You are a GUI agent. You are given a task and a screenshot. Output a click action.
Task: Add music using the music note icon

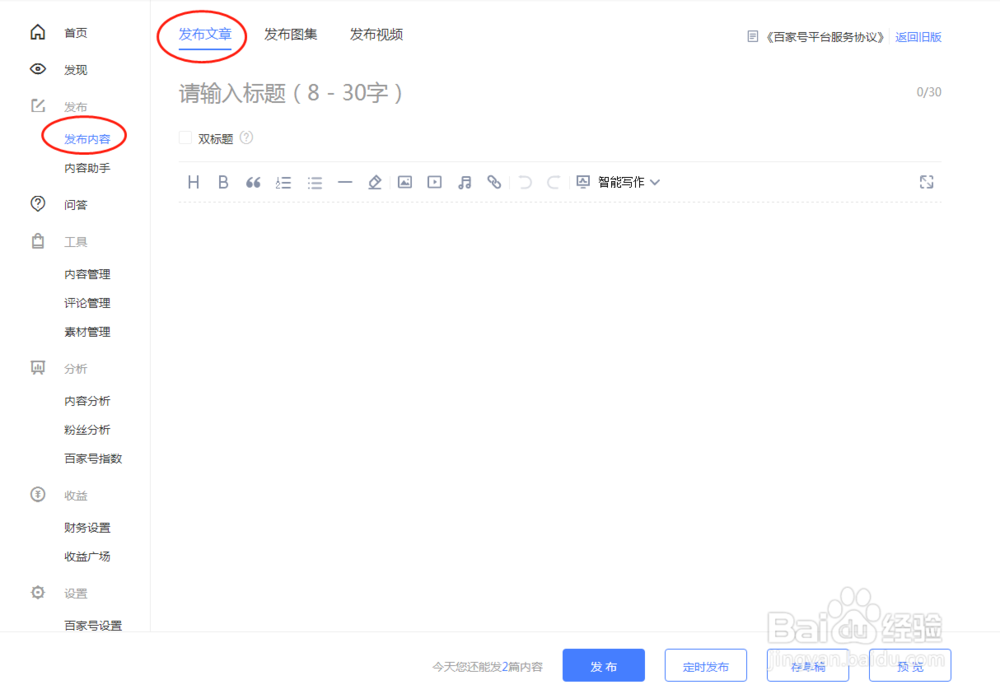tap(464, 182)
